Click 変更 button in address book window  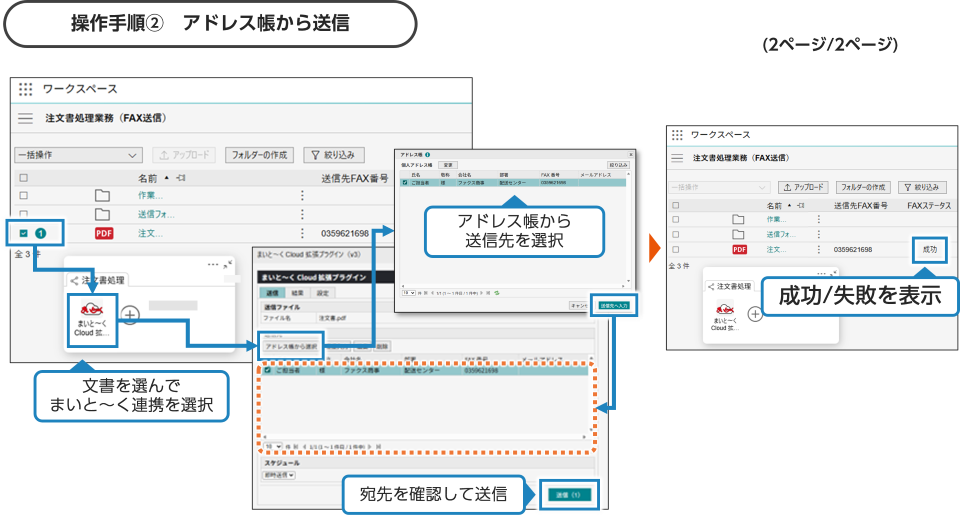click(x=448, y=165)
